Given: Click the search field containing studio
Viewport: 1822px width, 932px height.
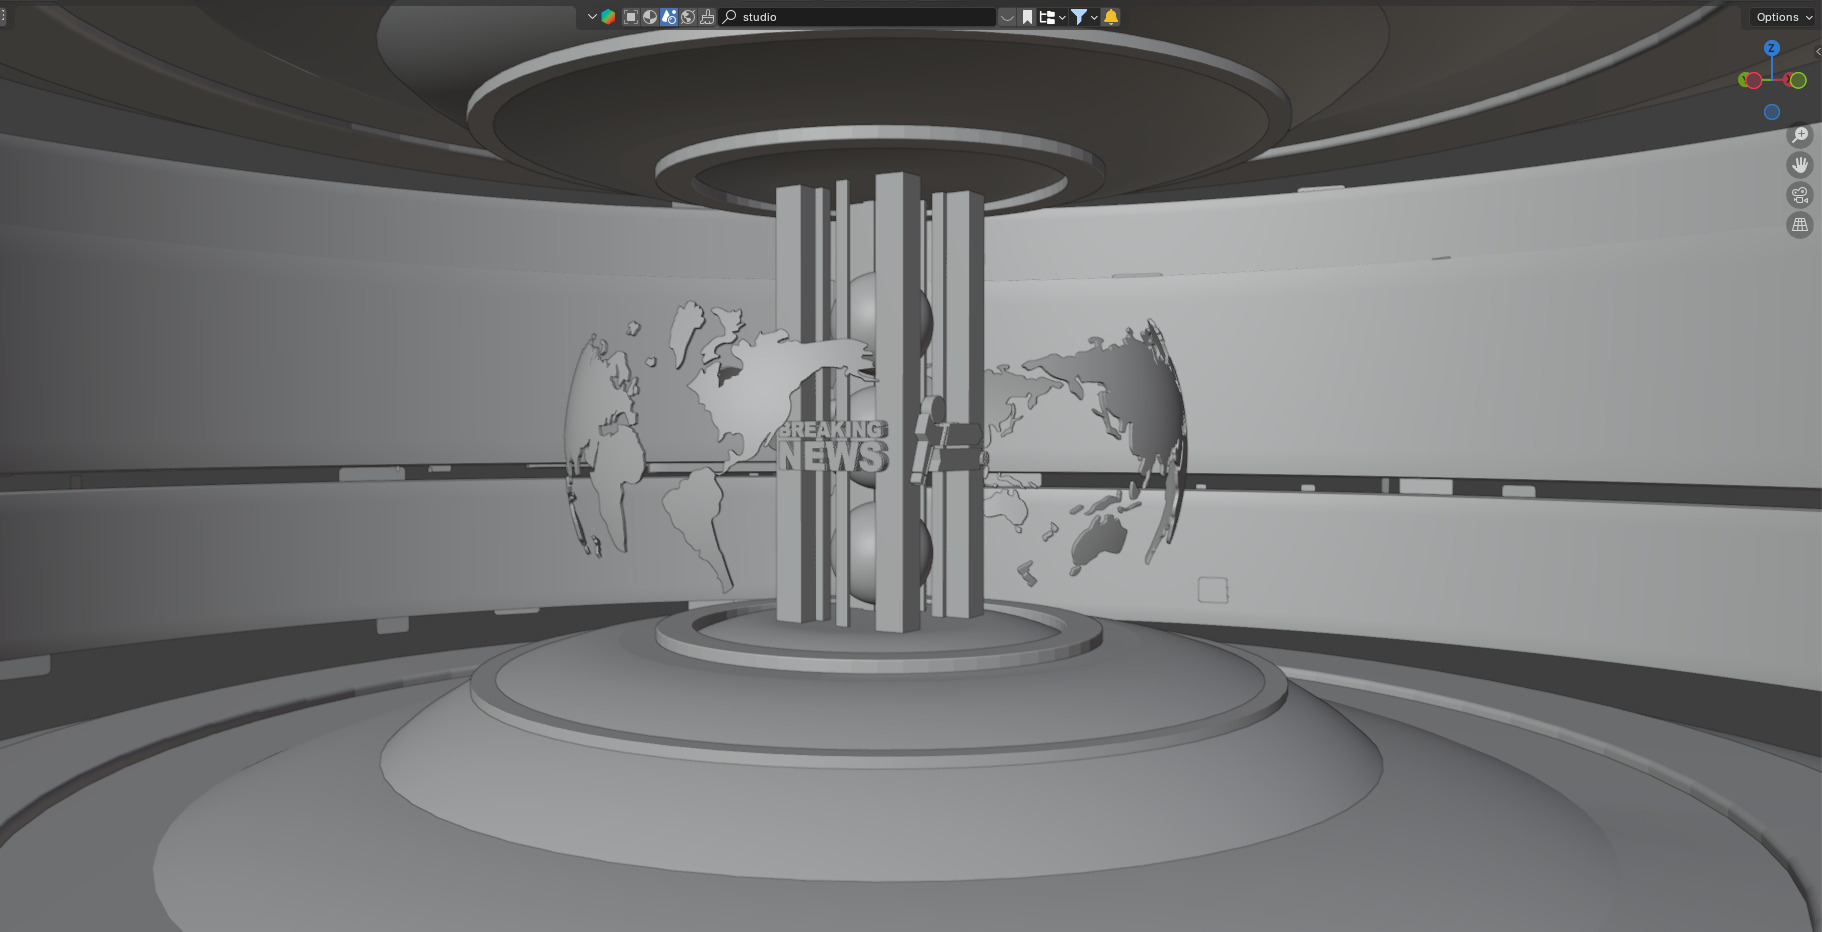Looking at the screenshot, I should click(857, 17).
